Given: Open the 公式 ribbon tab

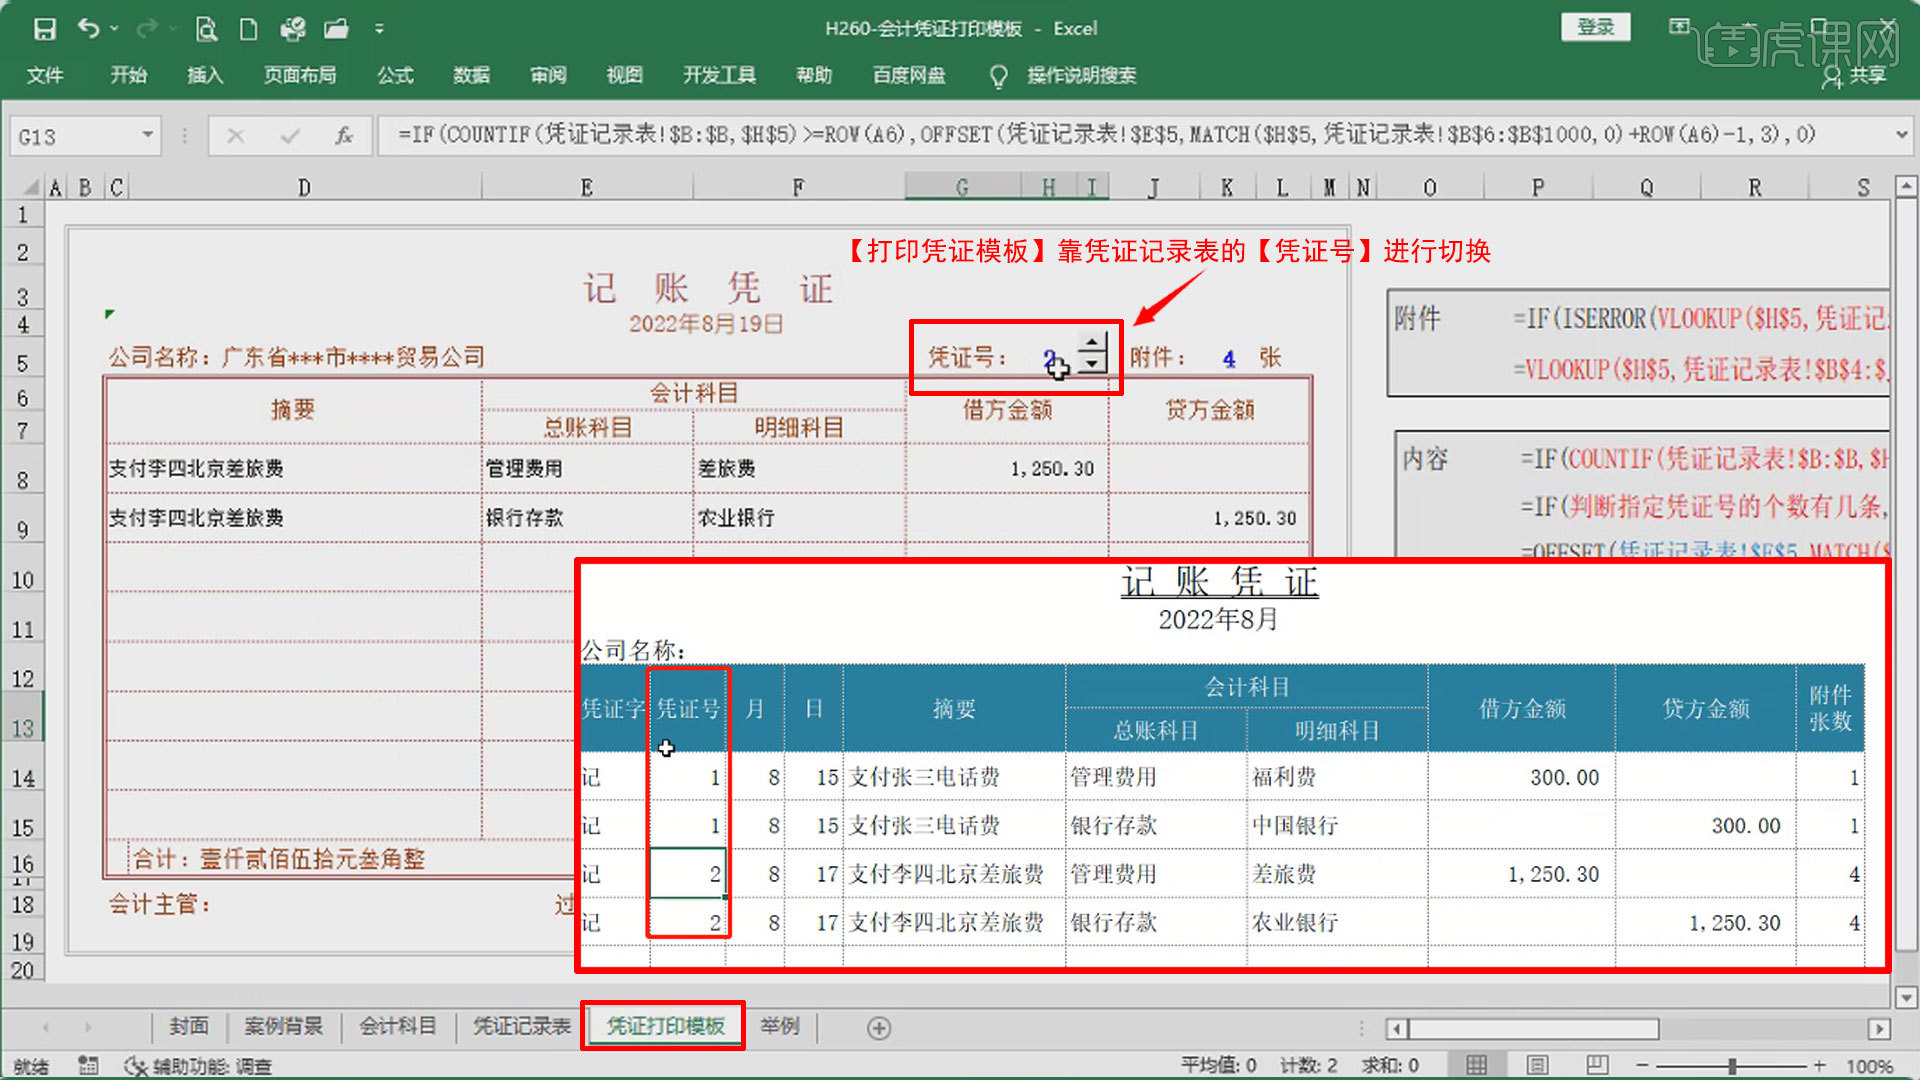Looking at the screenshot, I should pos(395,75).
